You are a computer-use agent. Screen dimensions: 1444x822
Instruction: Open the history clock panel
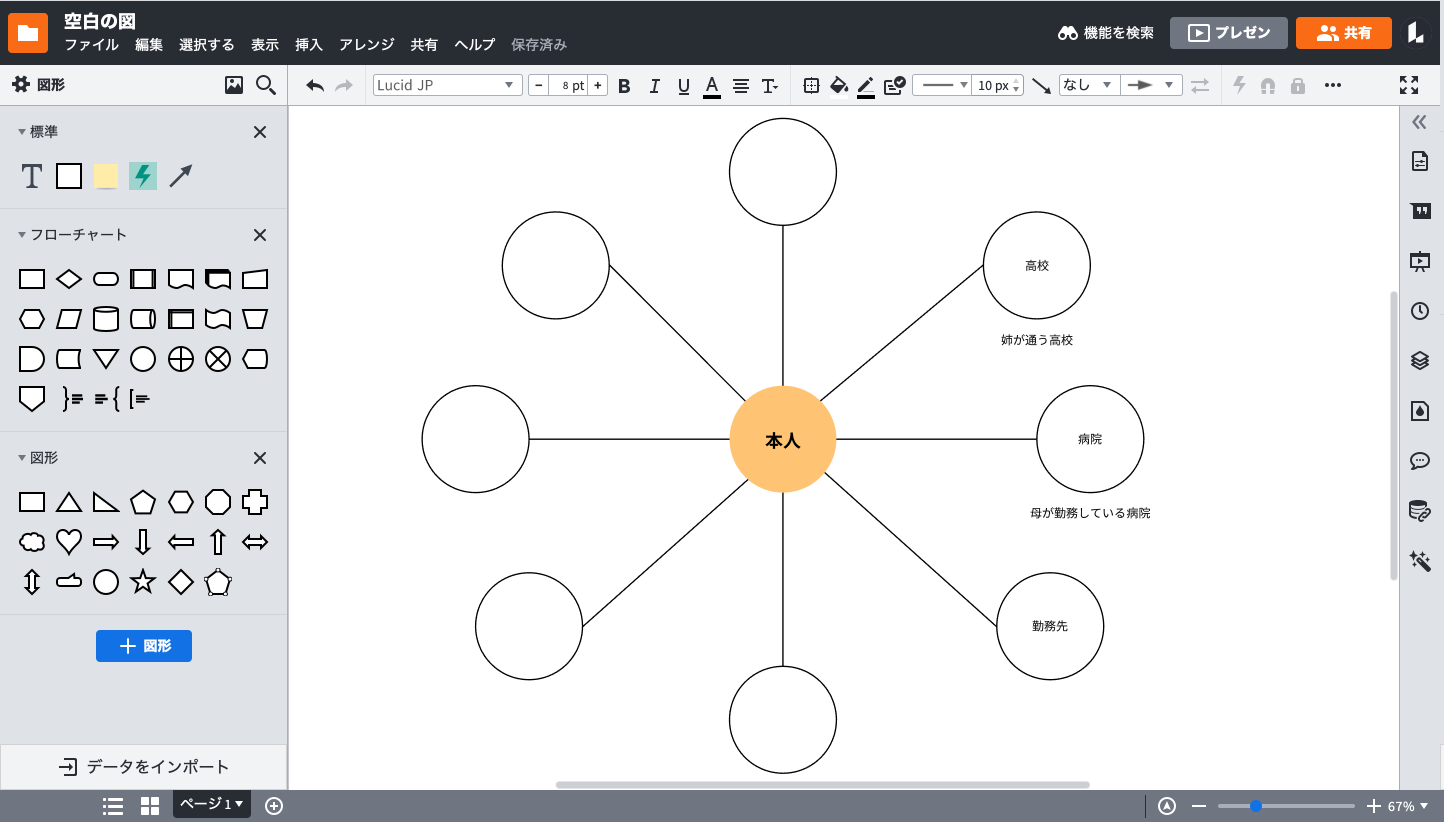coord(1419,311)
